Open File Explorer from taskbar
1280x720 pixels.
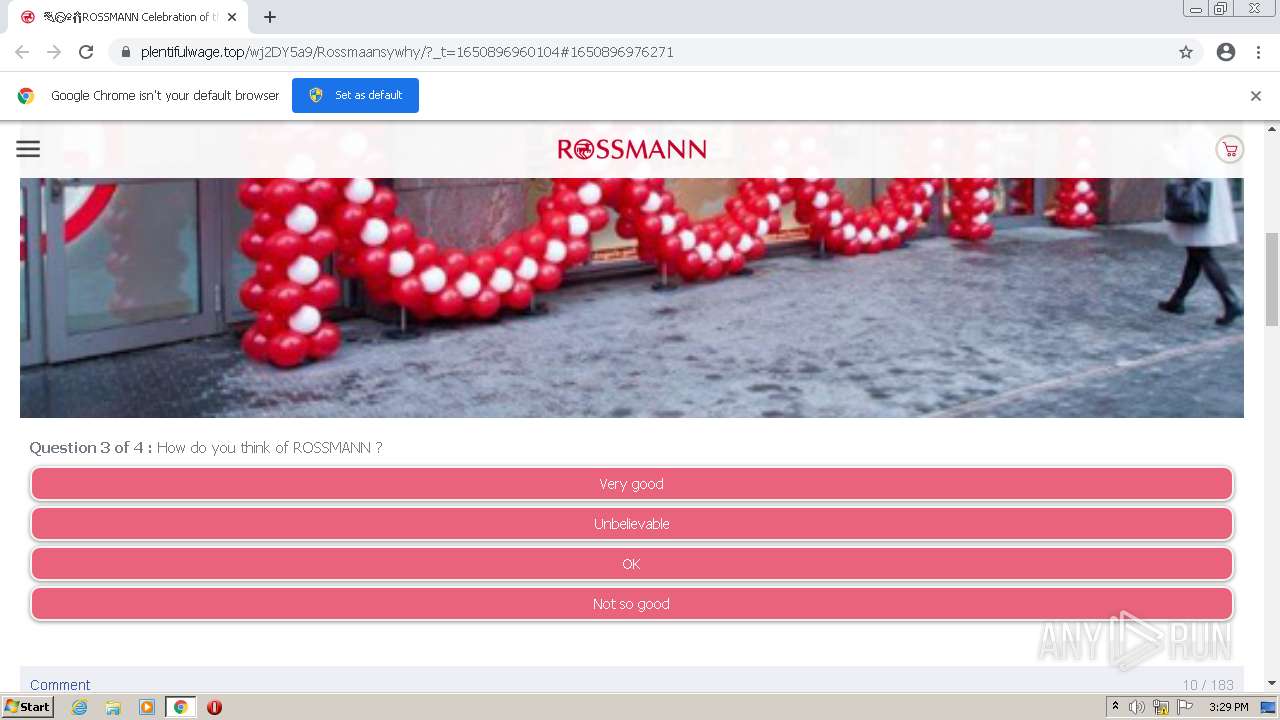[113, 707]
